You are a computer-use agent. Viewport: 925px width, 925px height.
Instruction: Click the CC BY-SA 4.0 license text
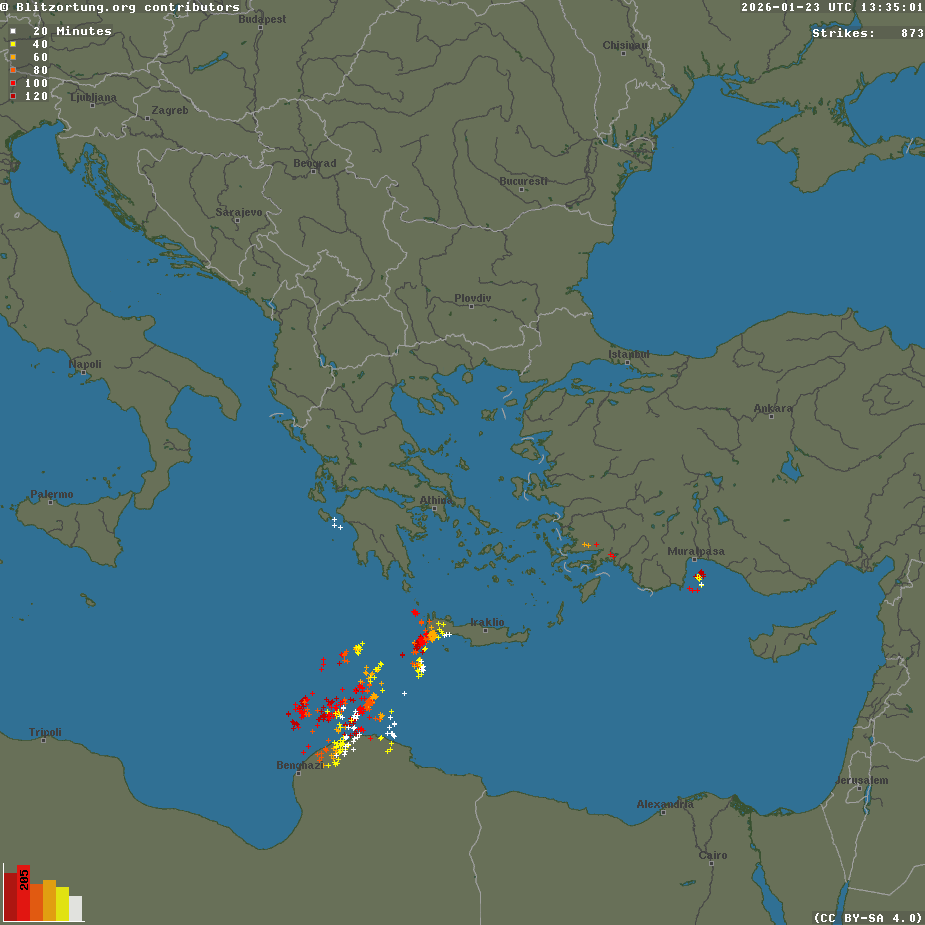(x=867, y=917)
